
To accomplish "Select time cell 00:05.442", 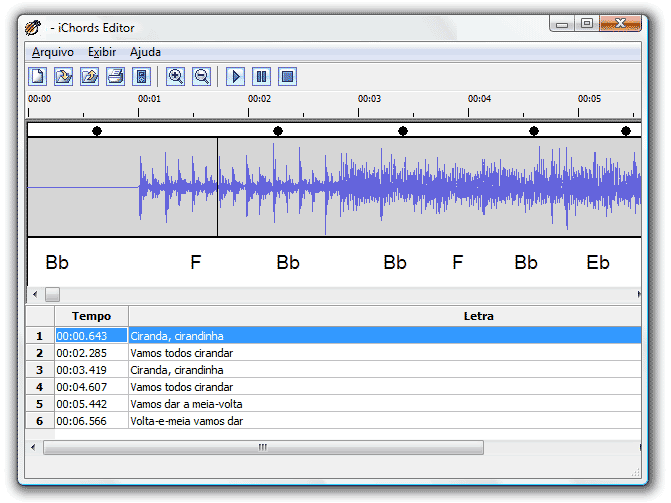I will pyautogui.click(x=91, y=404).
